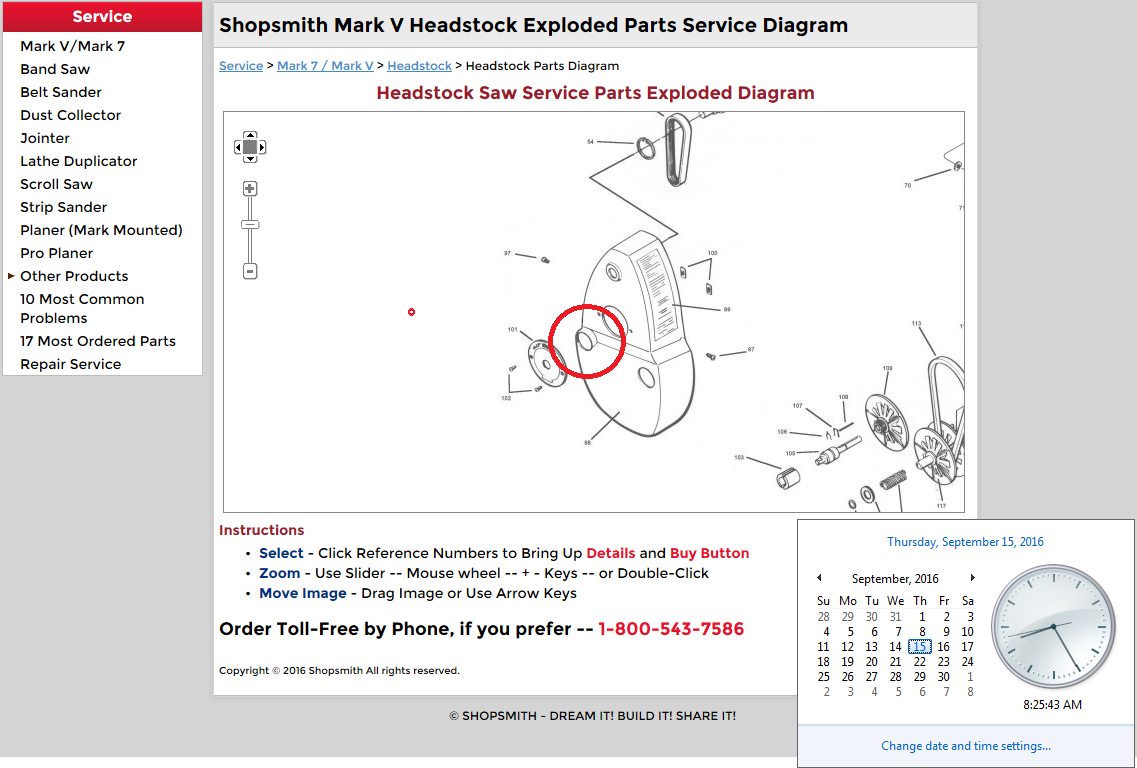
Task: Click reference number 101 in diagram
Action: [513, 329]
